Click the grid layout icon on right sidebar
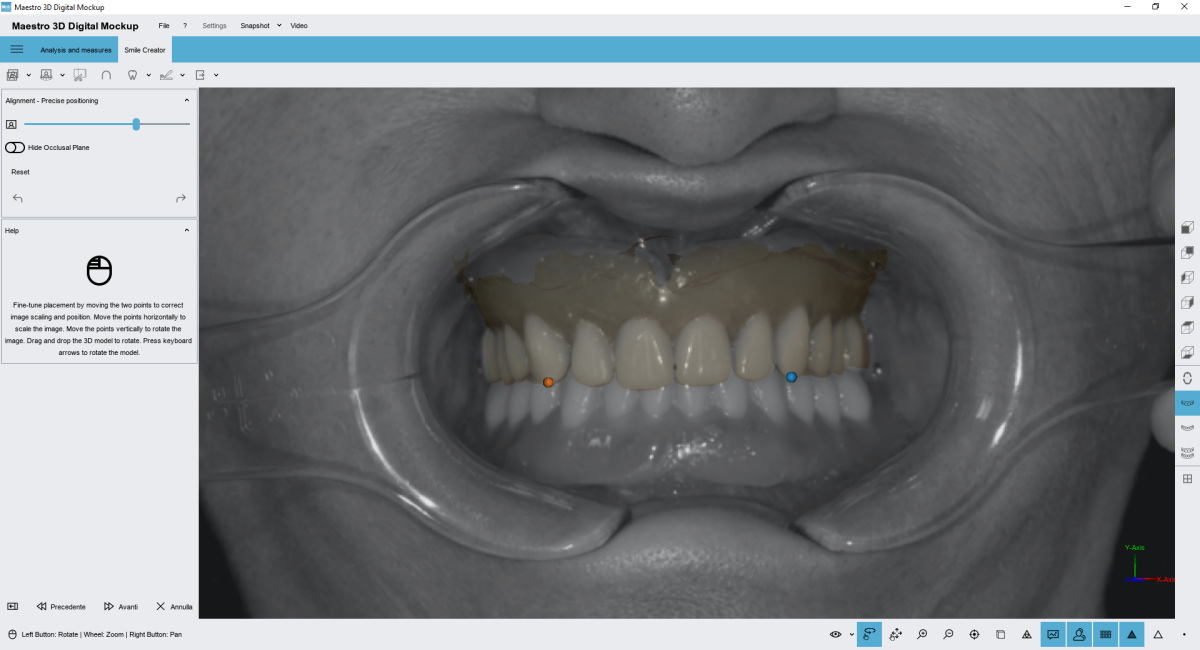This screenshot has height=650, width=1200. tap(1187, 478)
